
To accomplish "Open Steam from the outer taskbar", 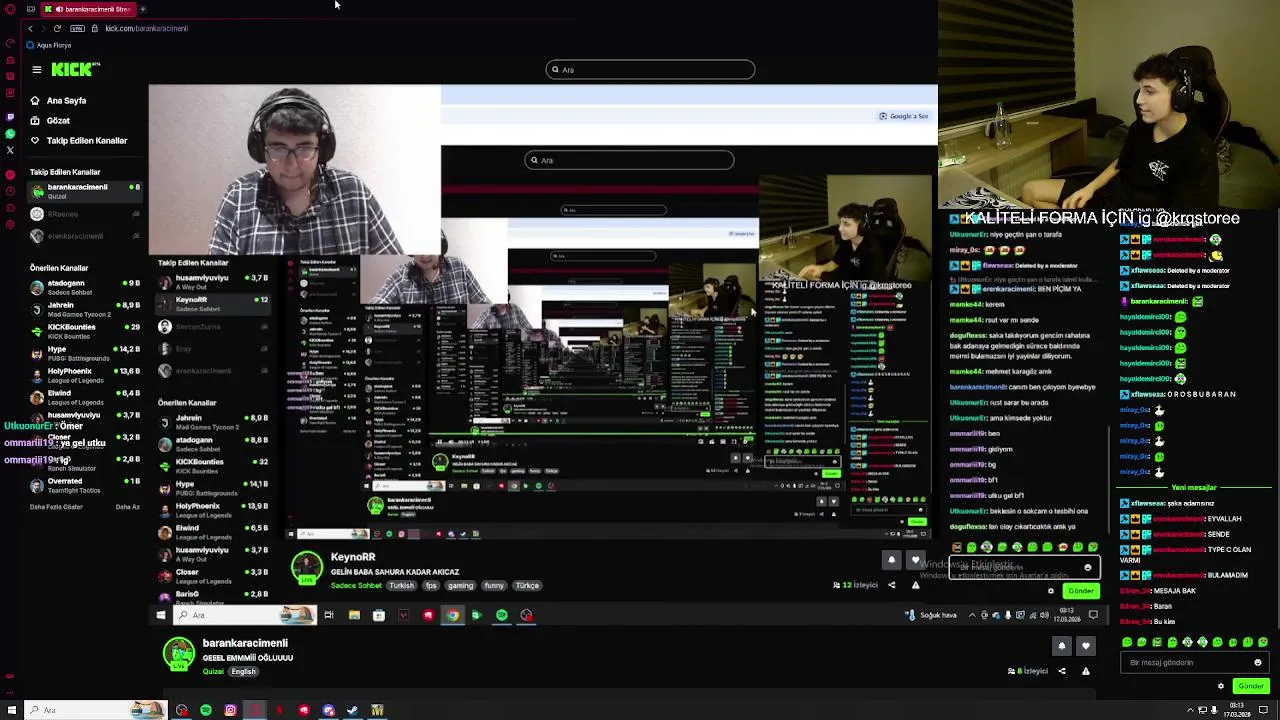I will pos(352,710).
